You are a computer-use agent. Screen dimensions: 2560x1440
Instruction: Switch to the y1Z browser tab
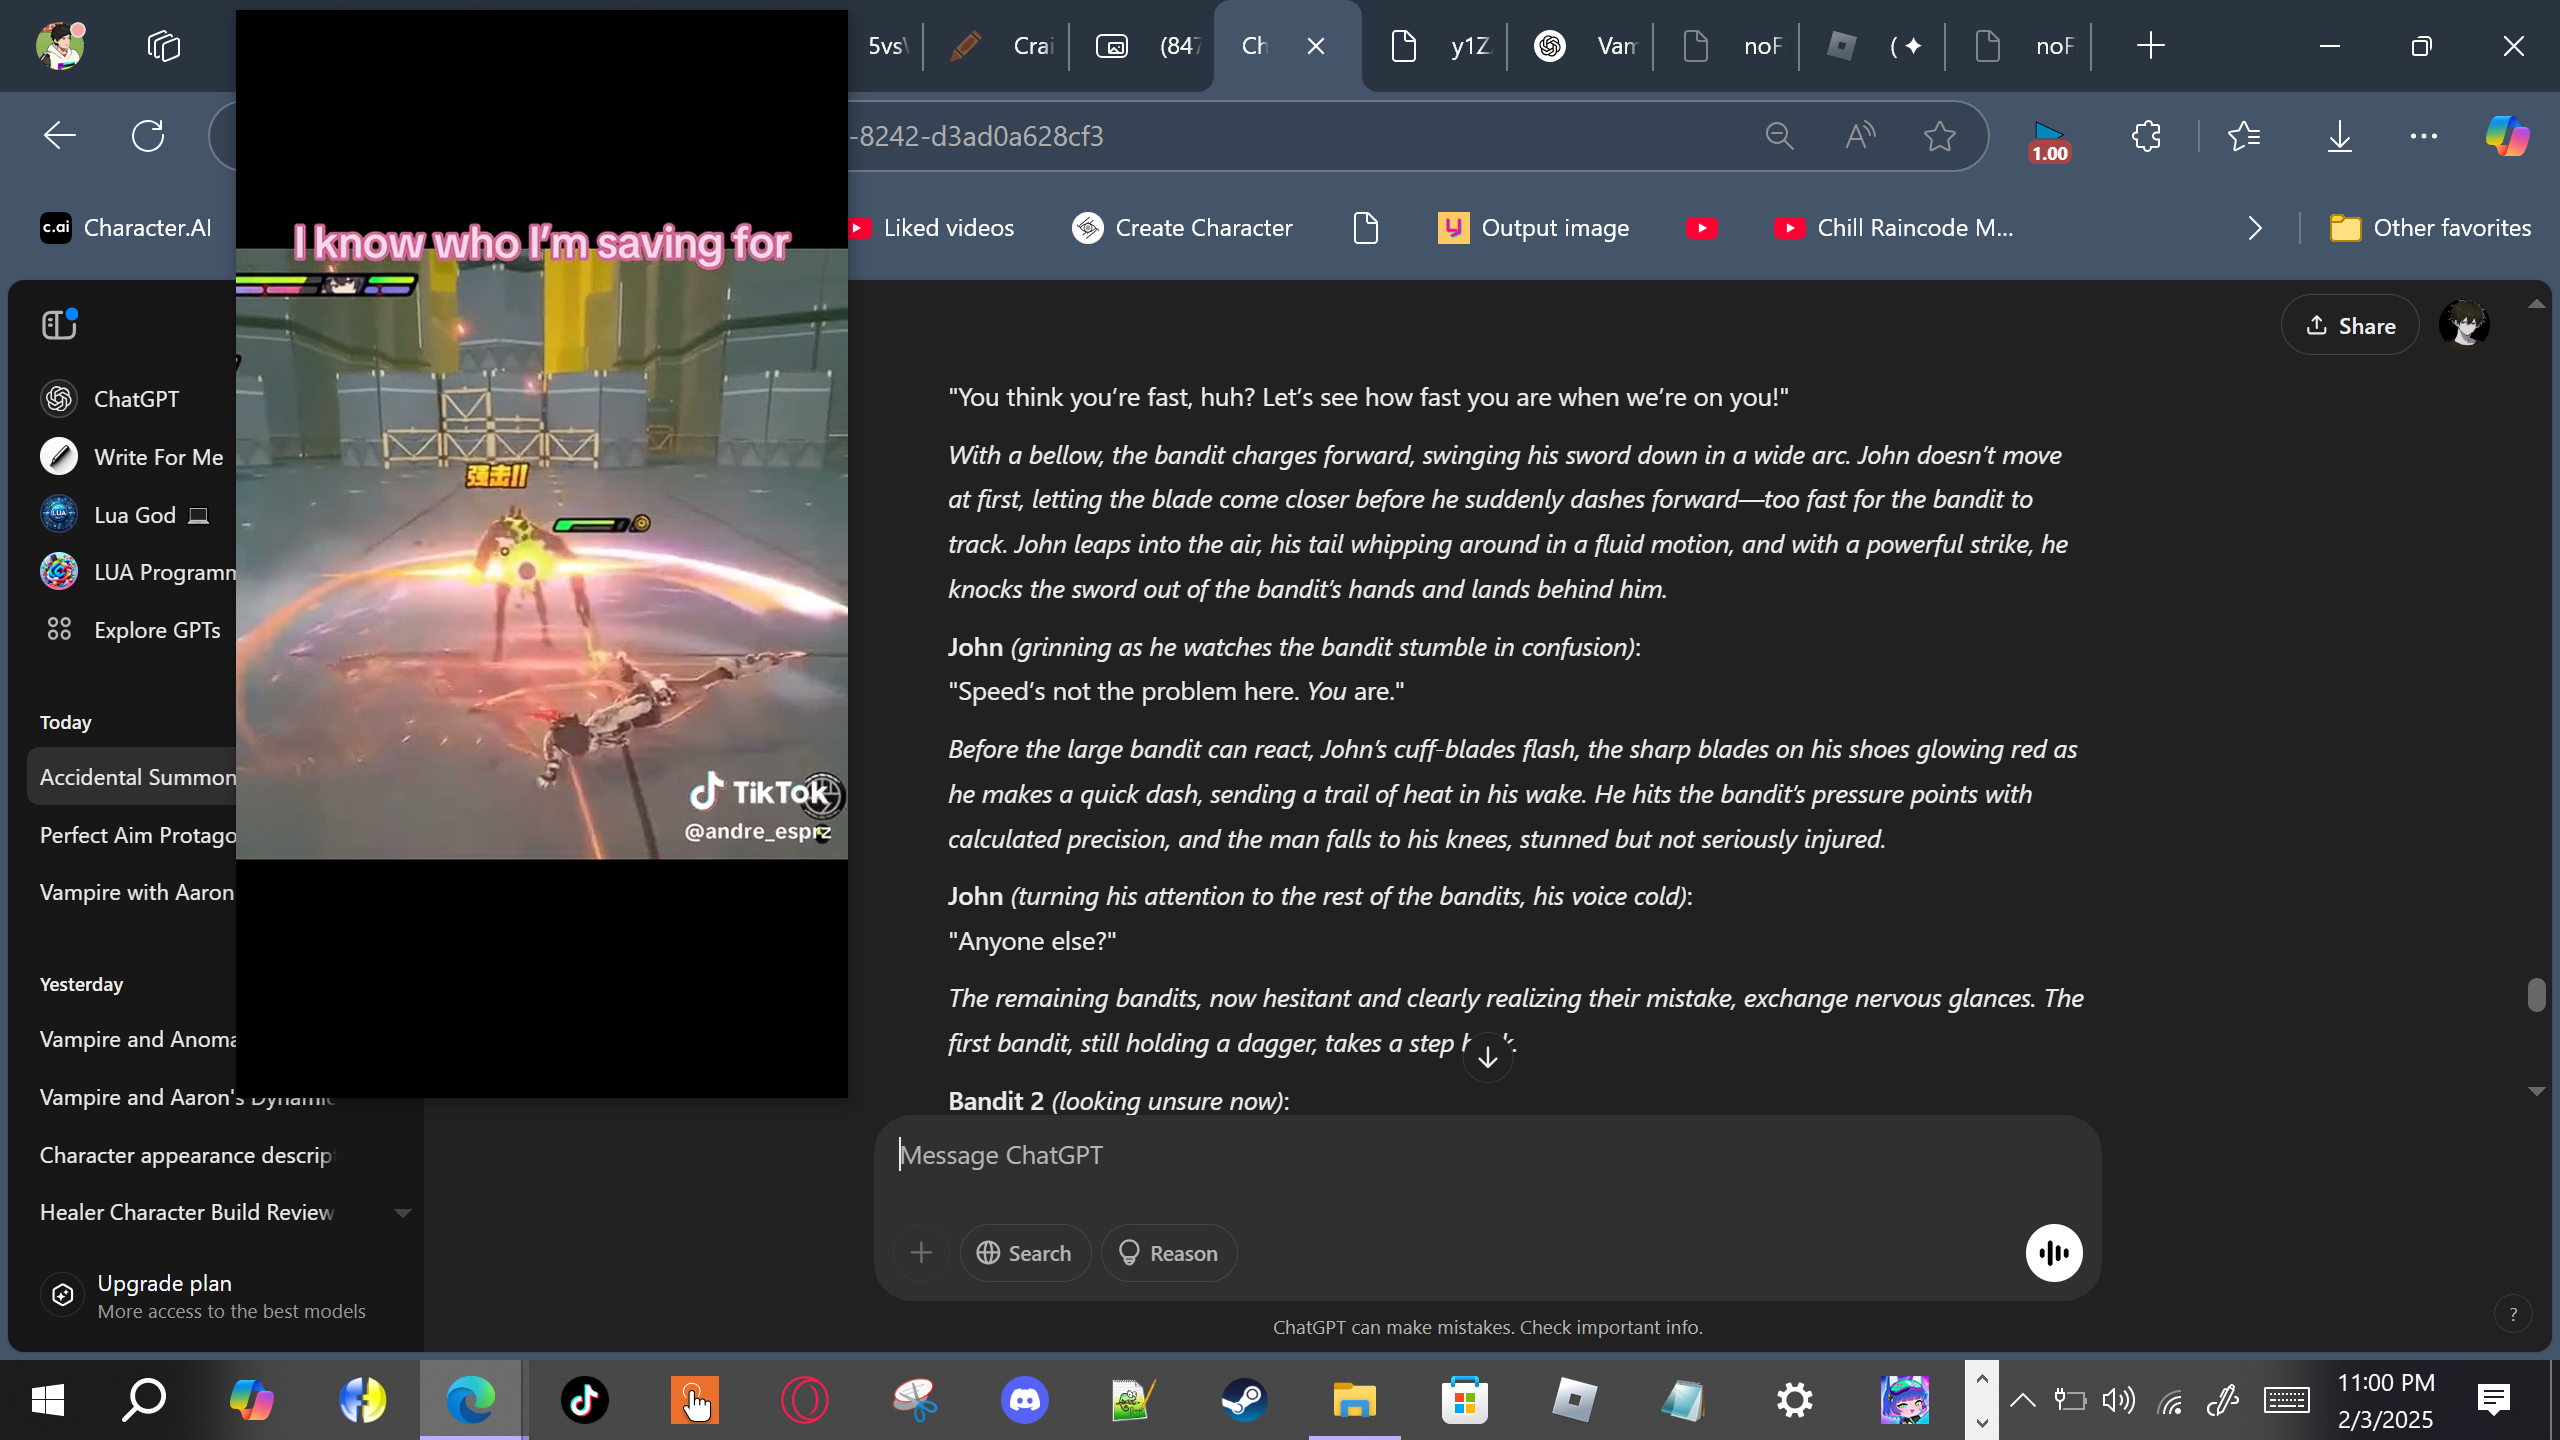pyautogui.click(x=1436, y=46)
